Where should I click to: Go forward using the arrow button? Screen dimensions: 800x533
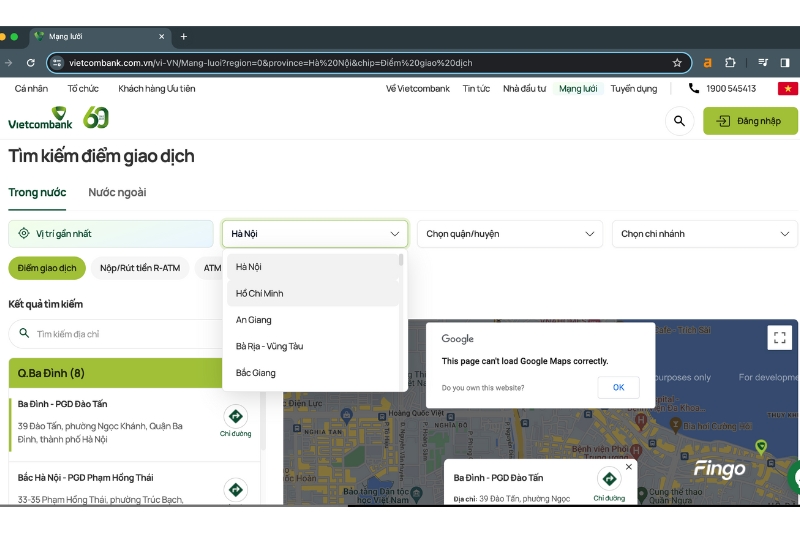point(9,63)
